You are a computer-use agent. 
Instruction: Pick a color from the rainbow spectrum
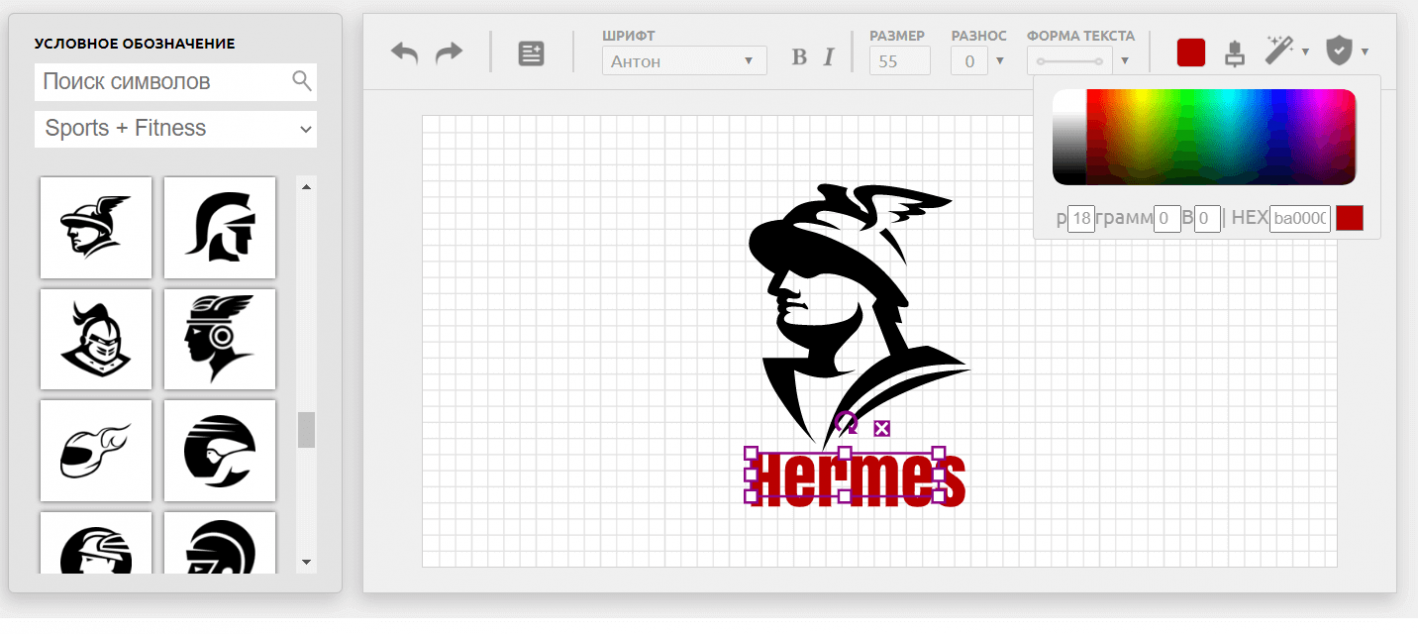(x=1220, y=136)
